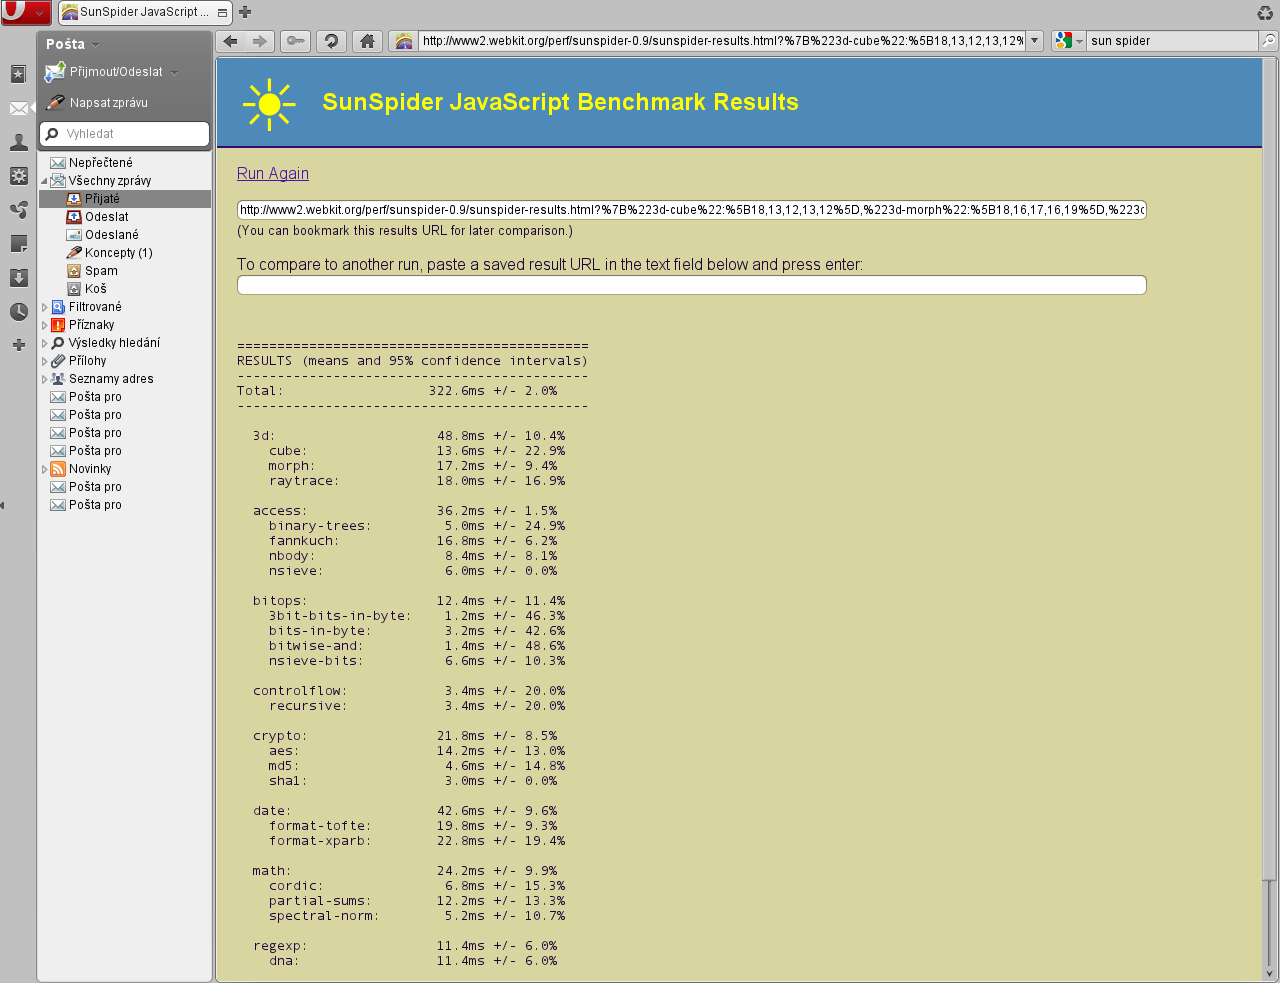The height and width of the screenshot is (983, 1280).
Task: Select the results URL text field
Action: click(x=691, y=210)
